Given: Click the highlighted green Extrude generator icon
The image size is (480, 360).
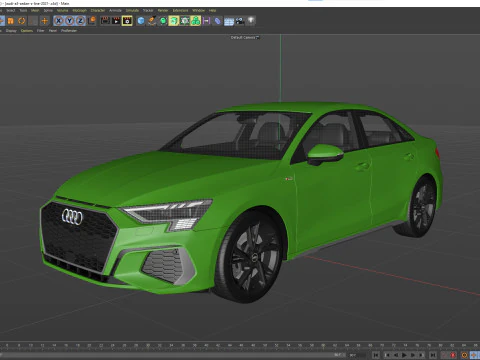Looking at the screenshot, I should tap(174, 21).
